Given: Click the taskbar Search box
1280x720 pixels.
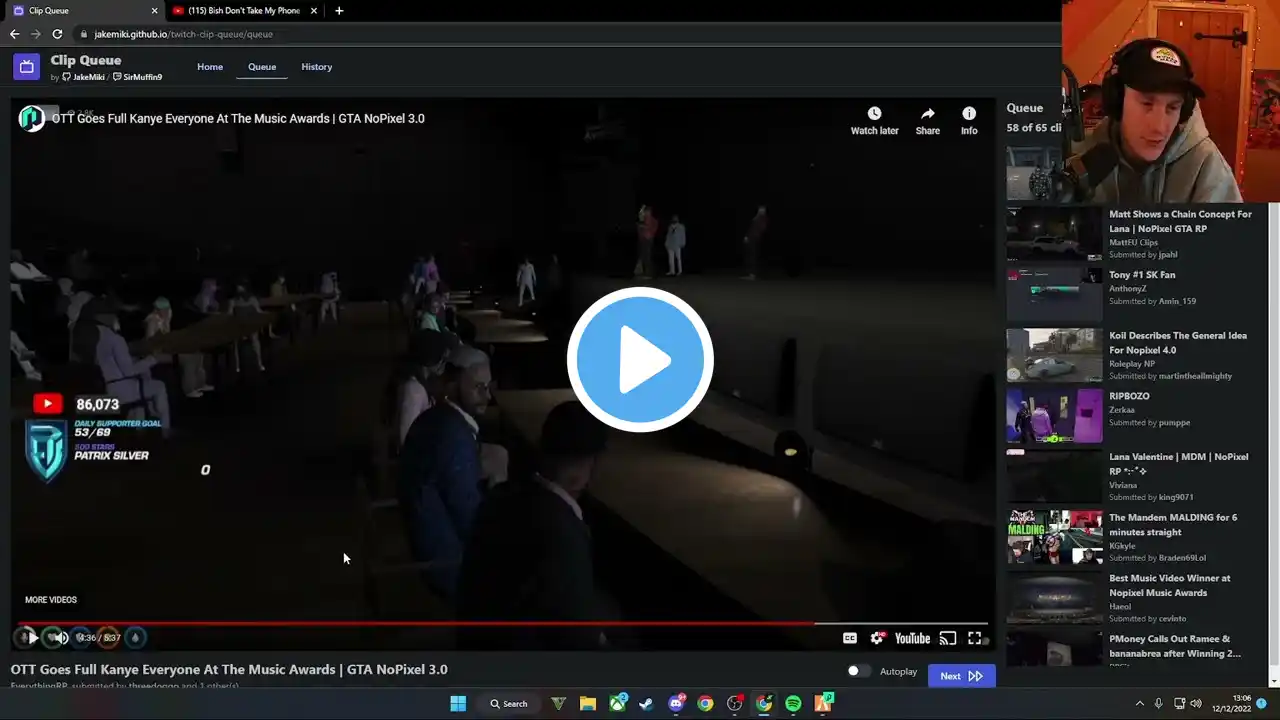Looking at the screenshot, I should coord(508,703).
